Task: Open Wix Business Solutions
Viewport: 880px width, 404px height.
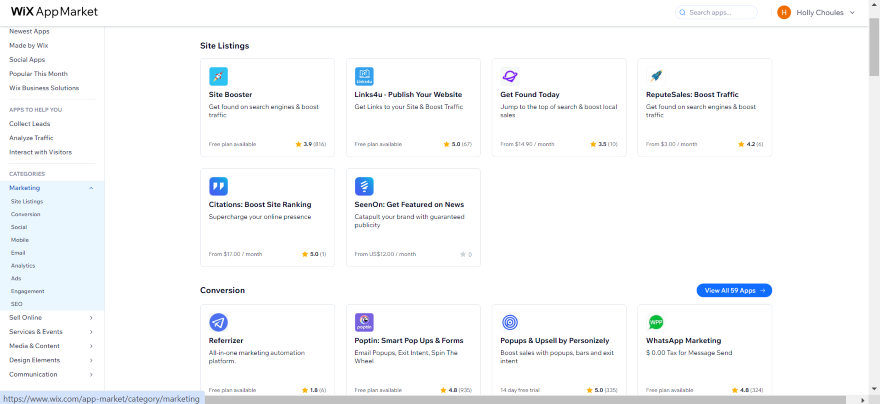Action: (x=44, y=88)
